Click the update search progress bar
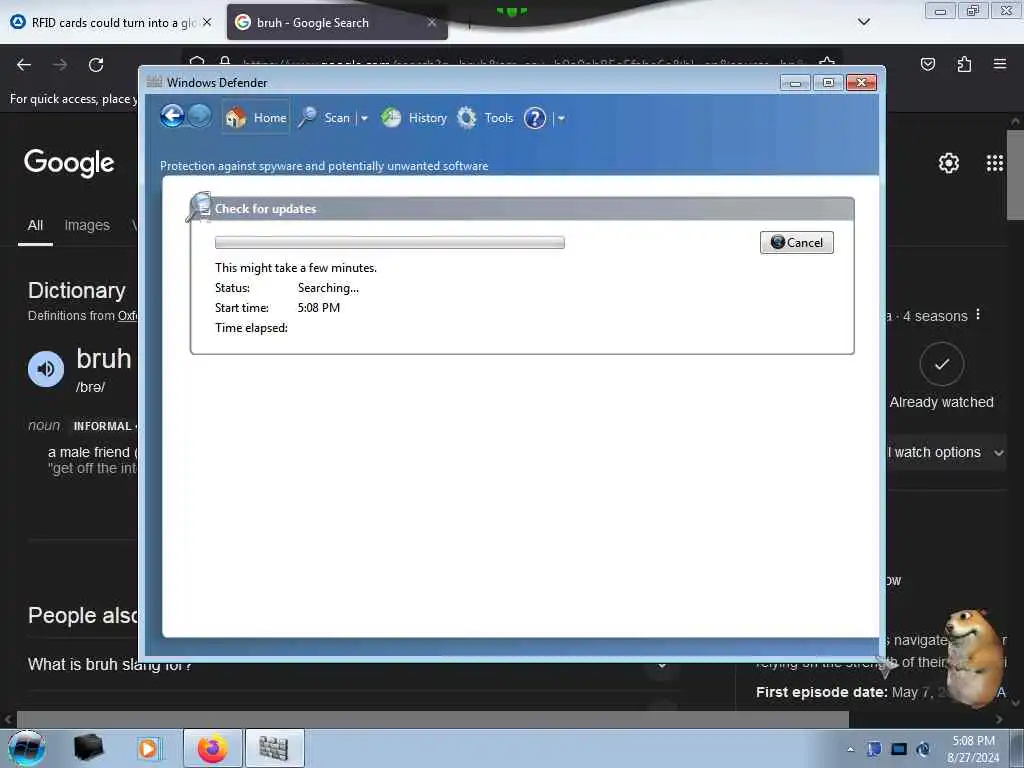The image size is (1024, 768). tap(389, 242)
